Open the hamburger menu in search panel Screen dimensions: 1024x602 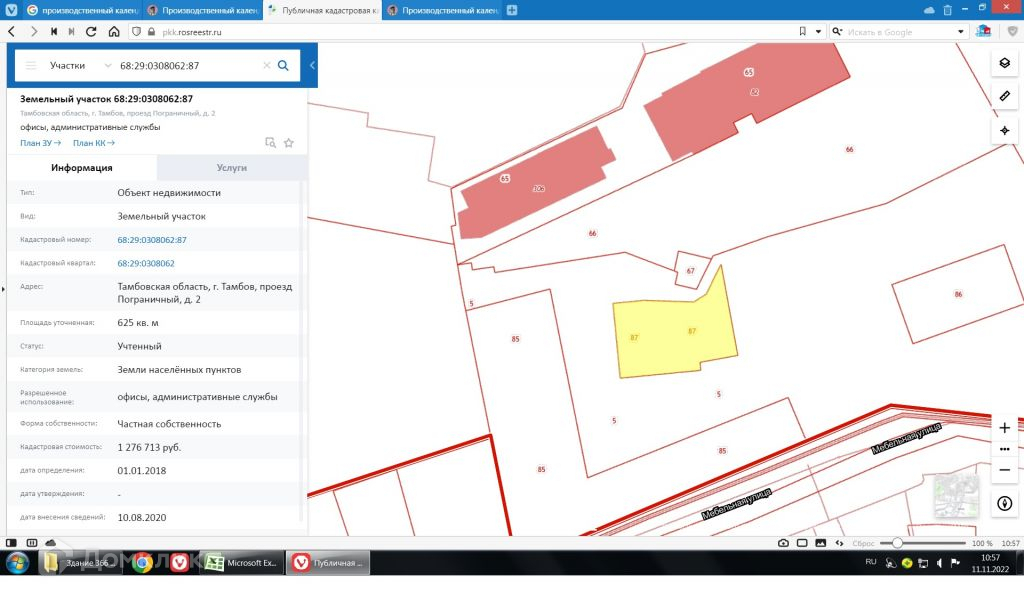coord(31,65)
